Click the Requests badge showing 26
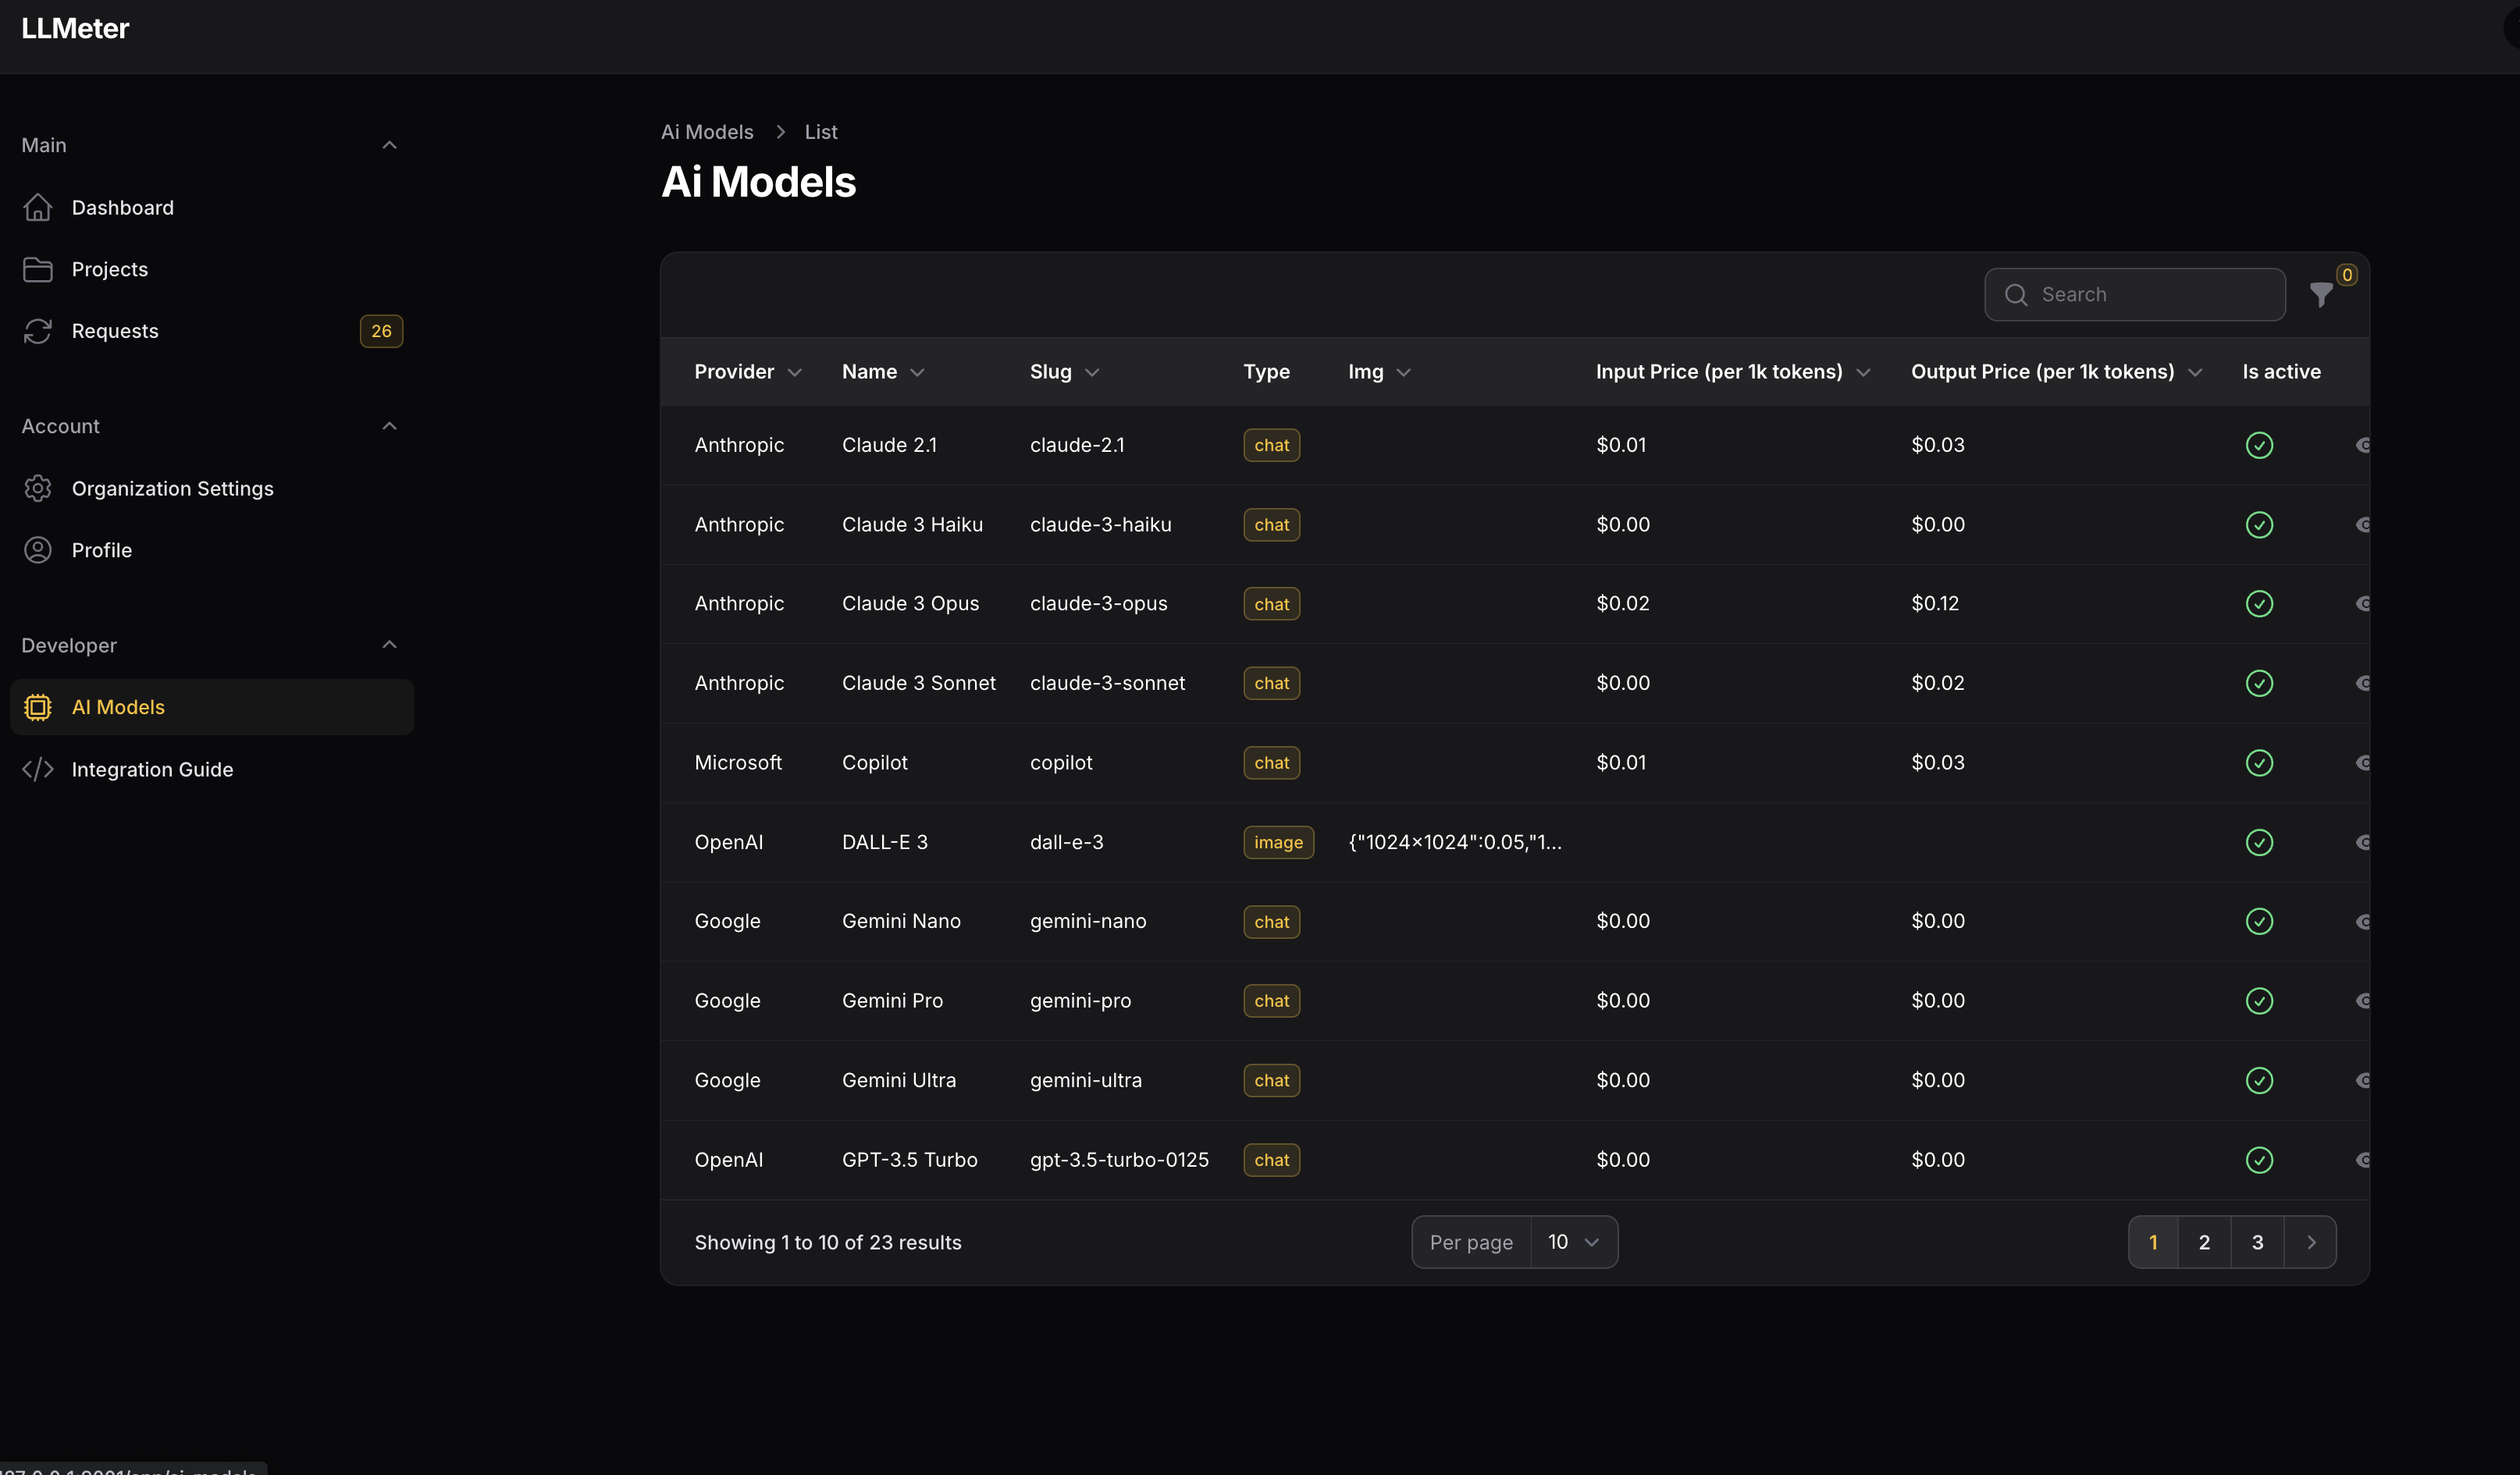Viewport: 2520px width, 1475px height. tap(381, 331)
